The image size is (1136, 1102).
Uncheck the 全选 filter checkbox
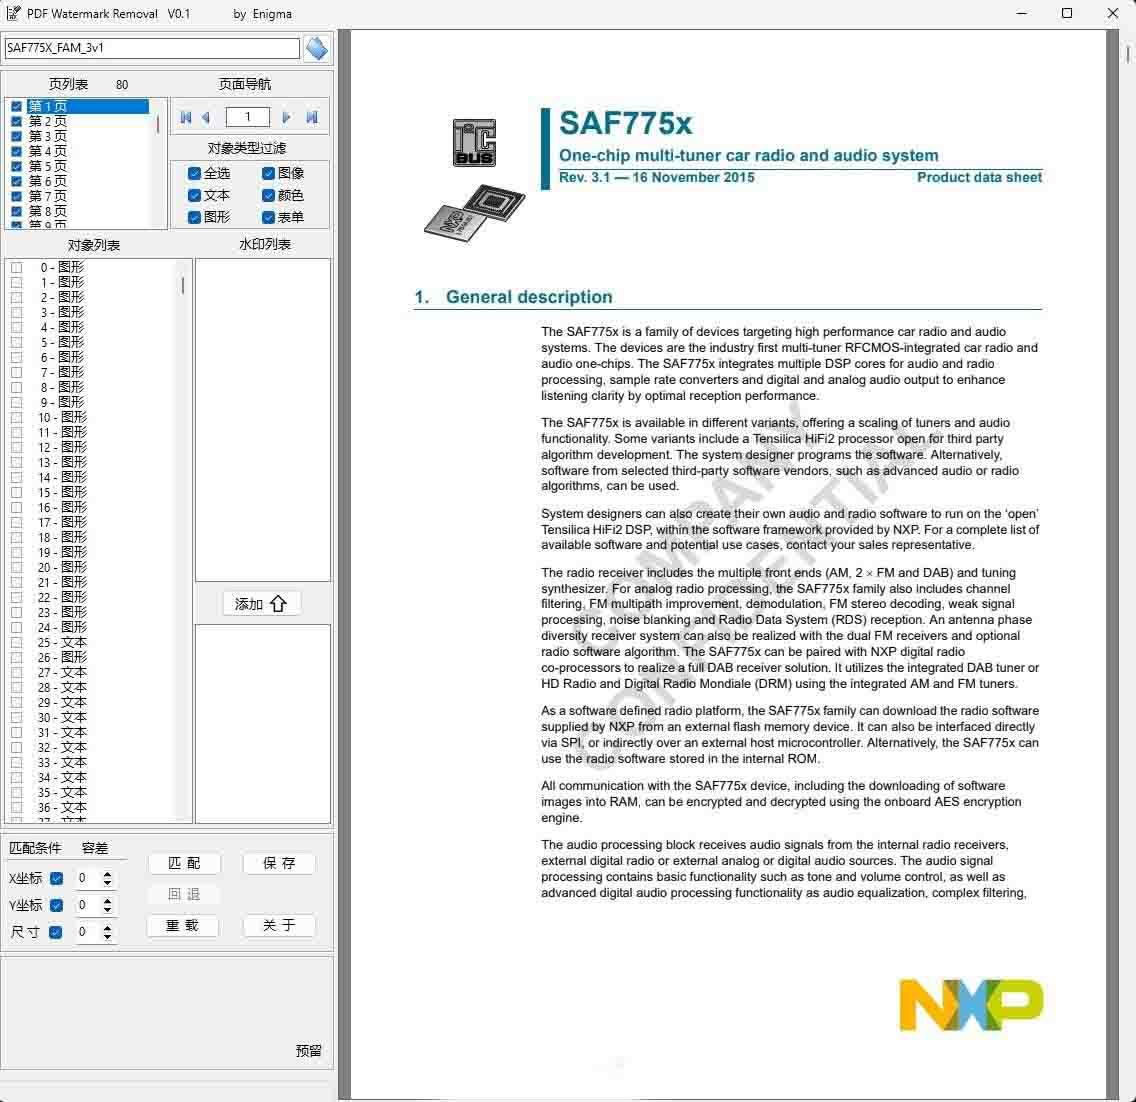coord(195,173)
